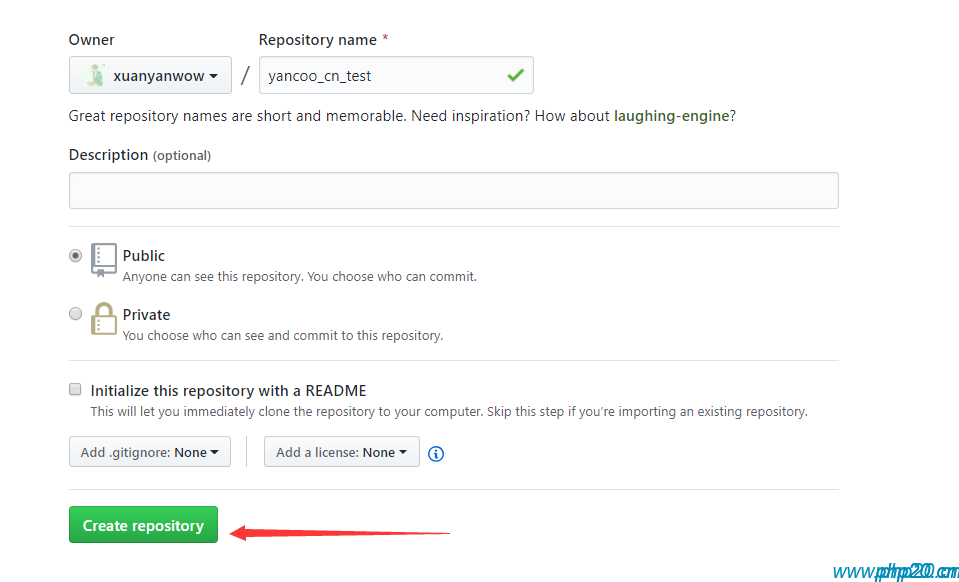Expand the Add a license dropdown

tap(341, 452)
